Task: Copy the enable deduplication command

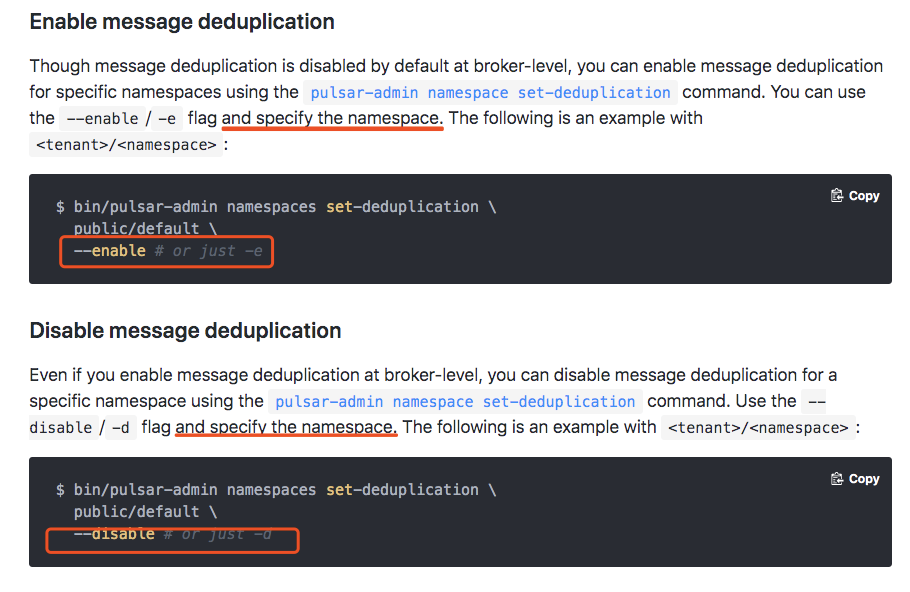Action: coord(855,196)
